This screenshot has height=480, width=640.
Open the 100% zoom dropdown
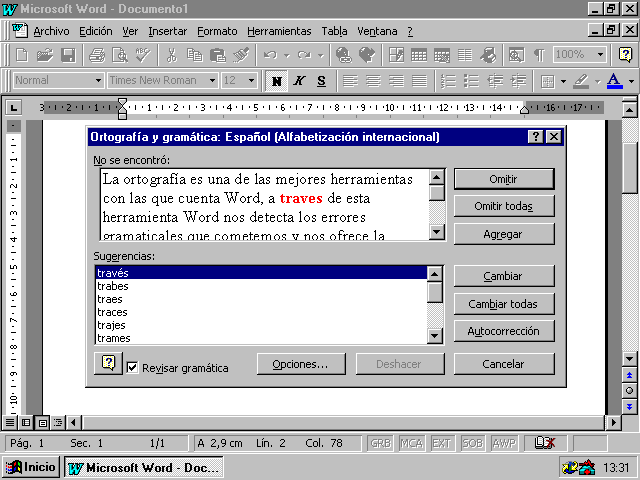(x=600, y=54)
